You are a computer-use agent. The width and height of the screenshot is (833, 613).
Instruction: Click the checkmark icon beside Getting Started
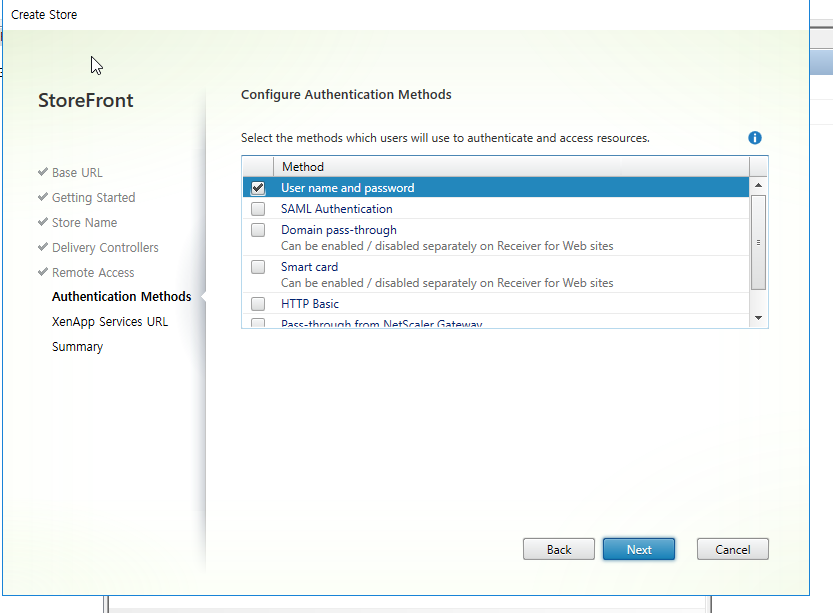pos(43,197)
